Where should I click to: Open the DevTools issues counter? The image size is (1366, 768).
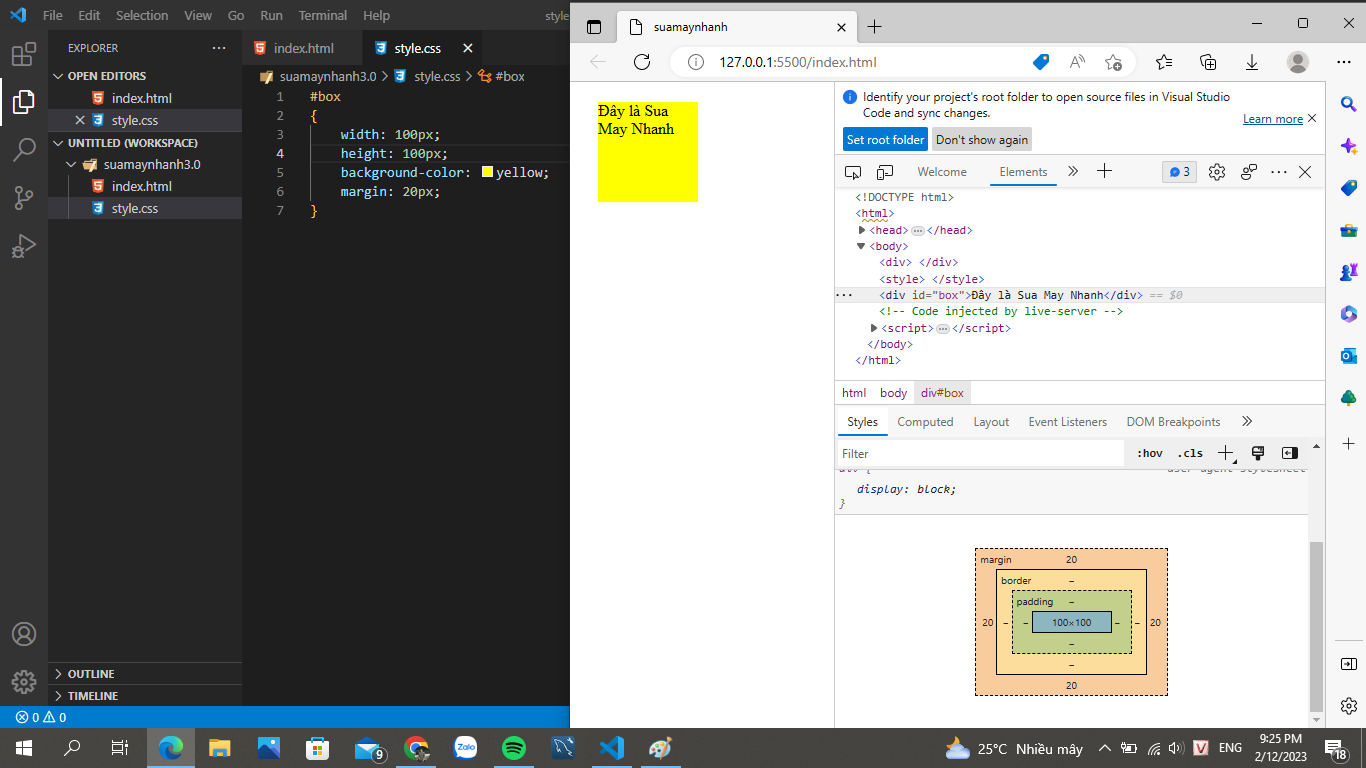click(x=1179, y=172)
